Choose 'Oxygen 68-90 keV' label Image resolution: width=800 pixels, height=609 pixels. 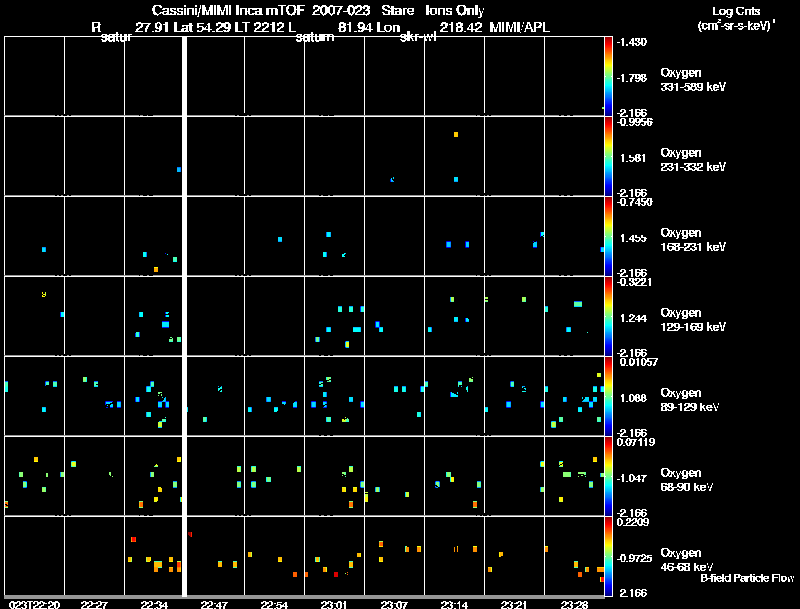[x=686, y=480]
